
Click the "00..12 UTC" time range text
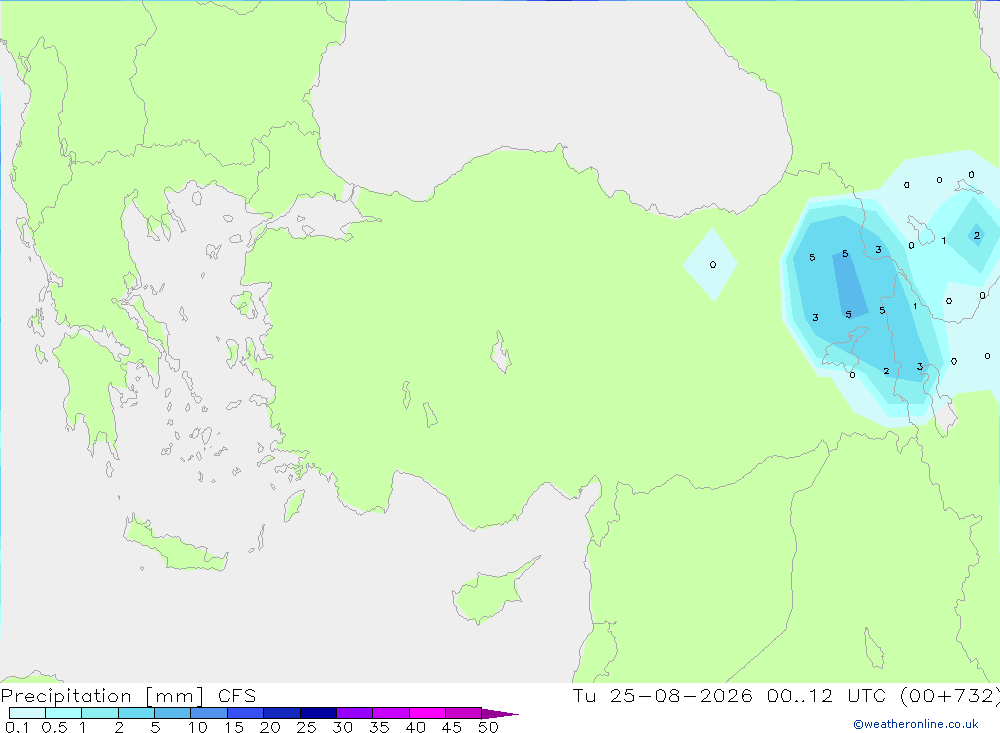(826, 696)
